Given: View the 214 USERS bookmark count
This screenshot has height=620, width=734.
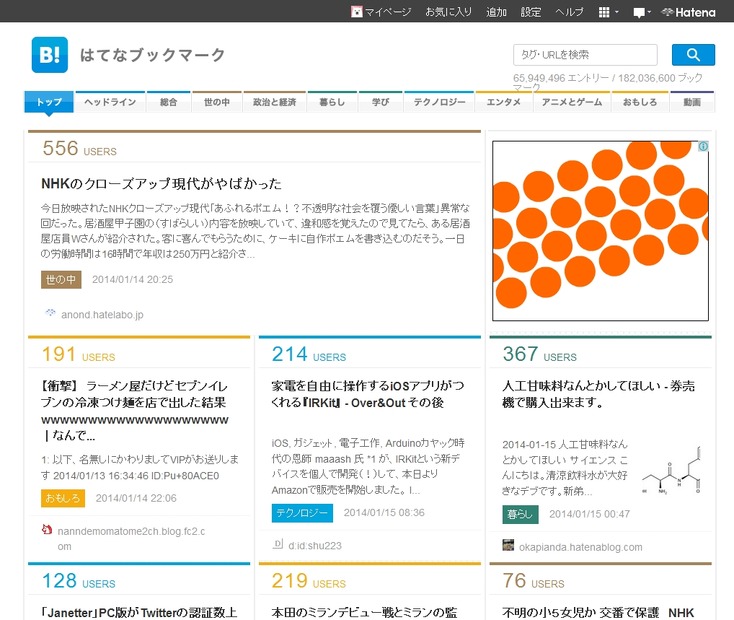Looking at the screenshot, I should [x=309, y=354].
